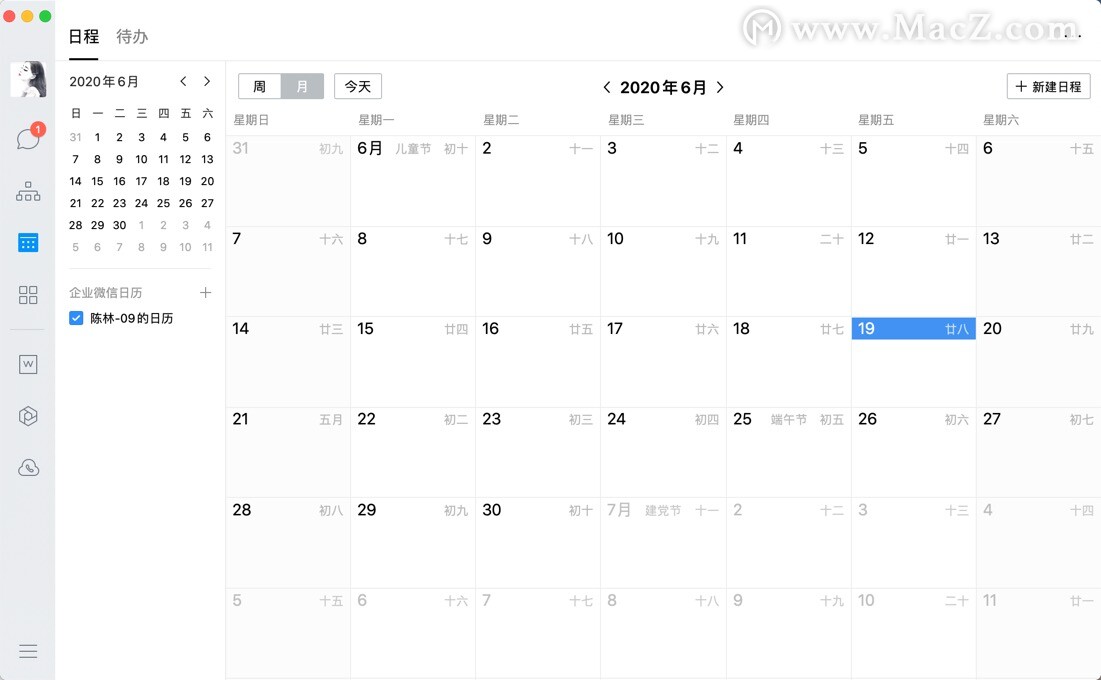Click 2020年6月 title in main calendar
This screenshot has width=1101, height=680.
663,87
